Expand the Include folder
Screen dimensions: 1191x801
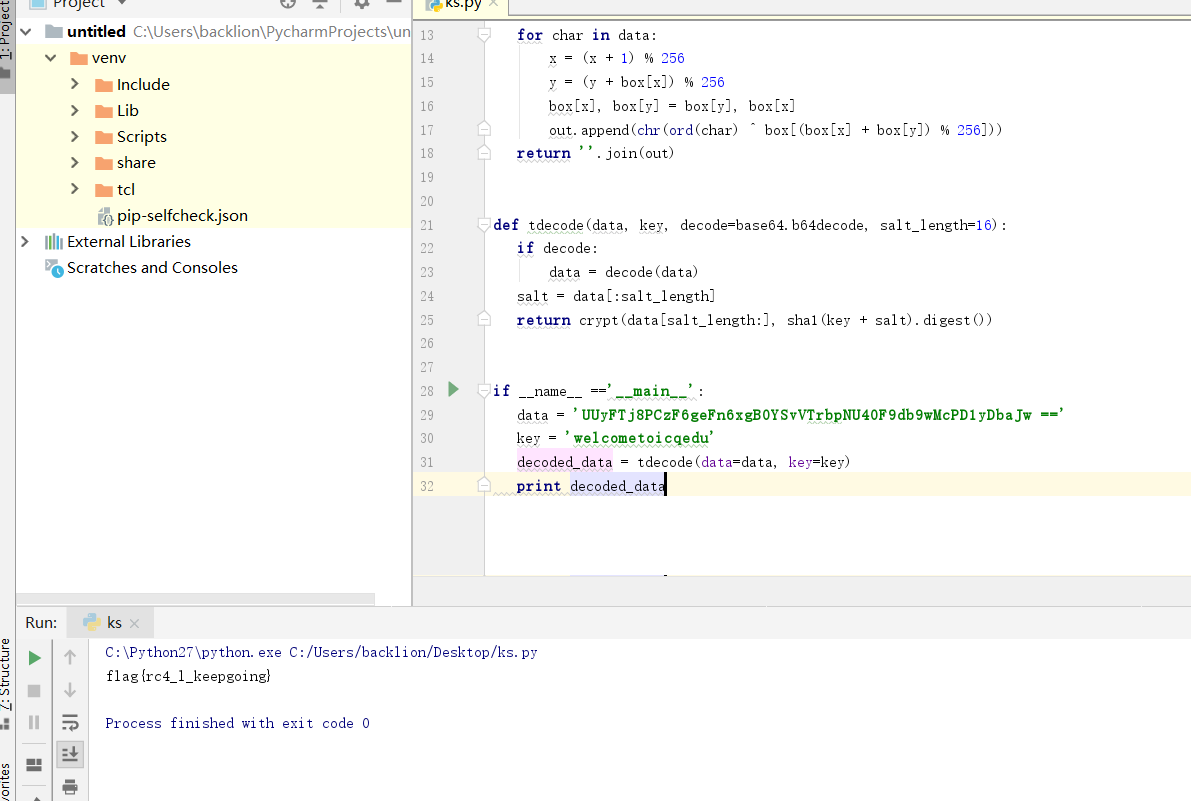[74, 84]
